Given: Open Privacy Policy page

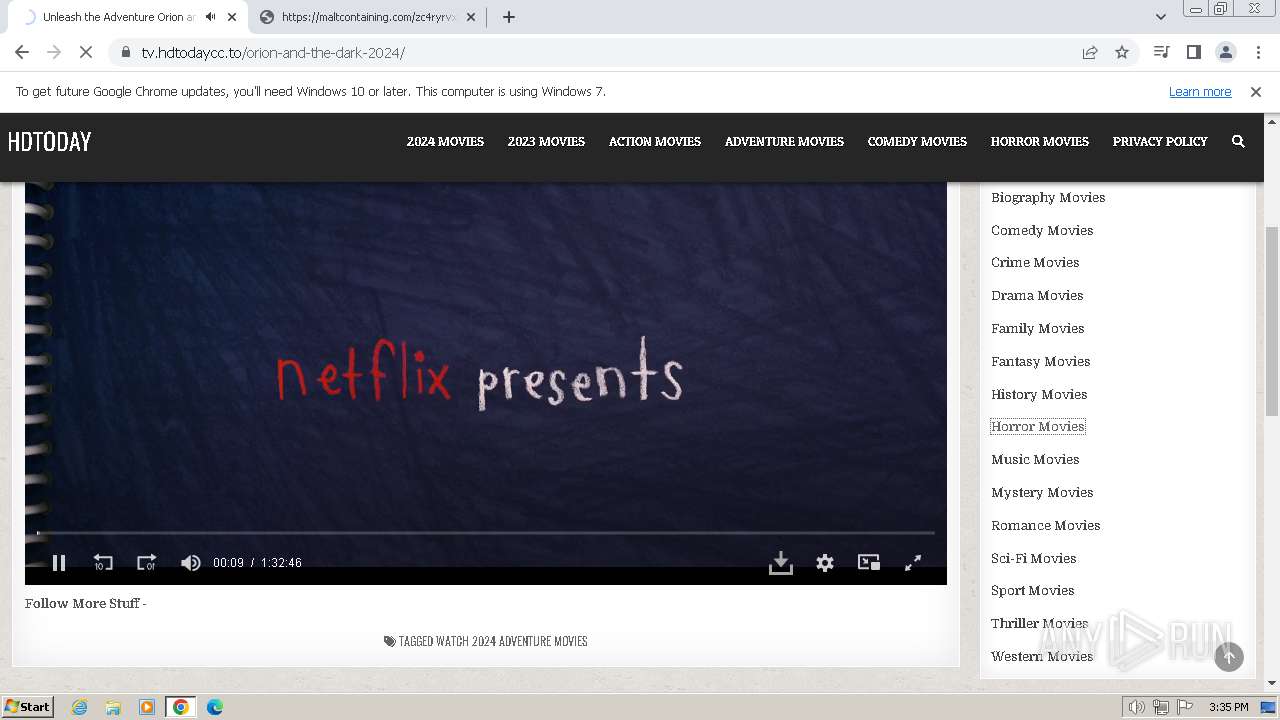Looking at the screenshot, I should [x=1160, y=142].
